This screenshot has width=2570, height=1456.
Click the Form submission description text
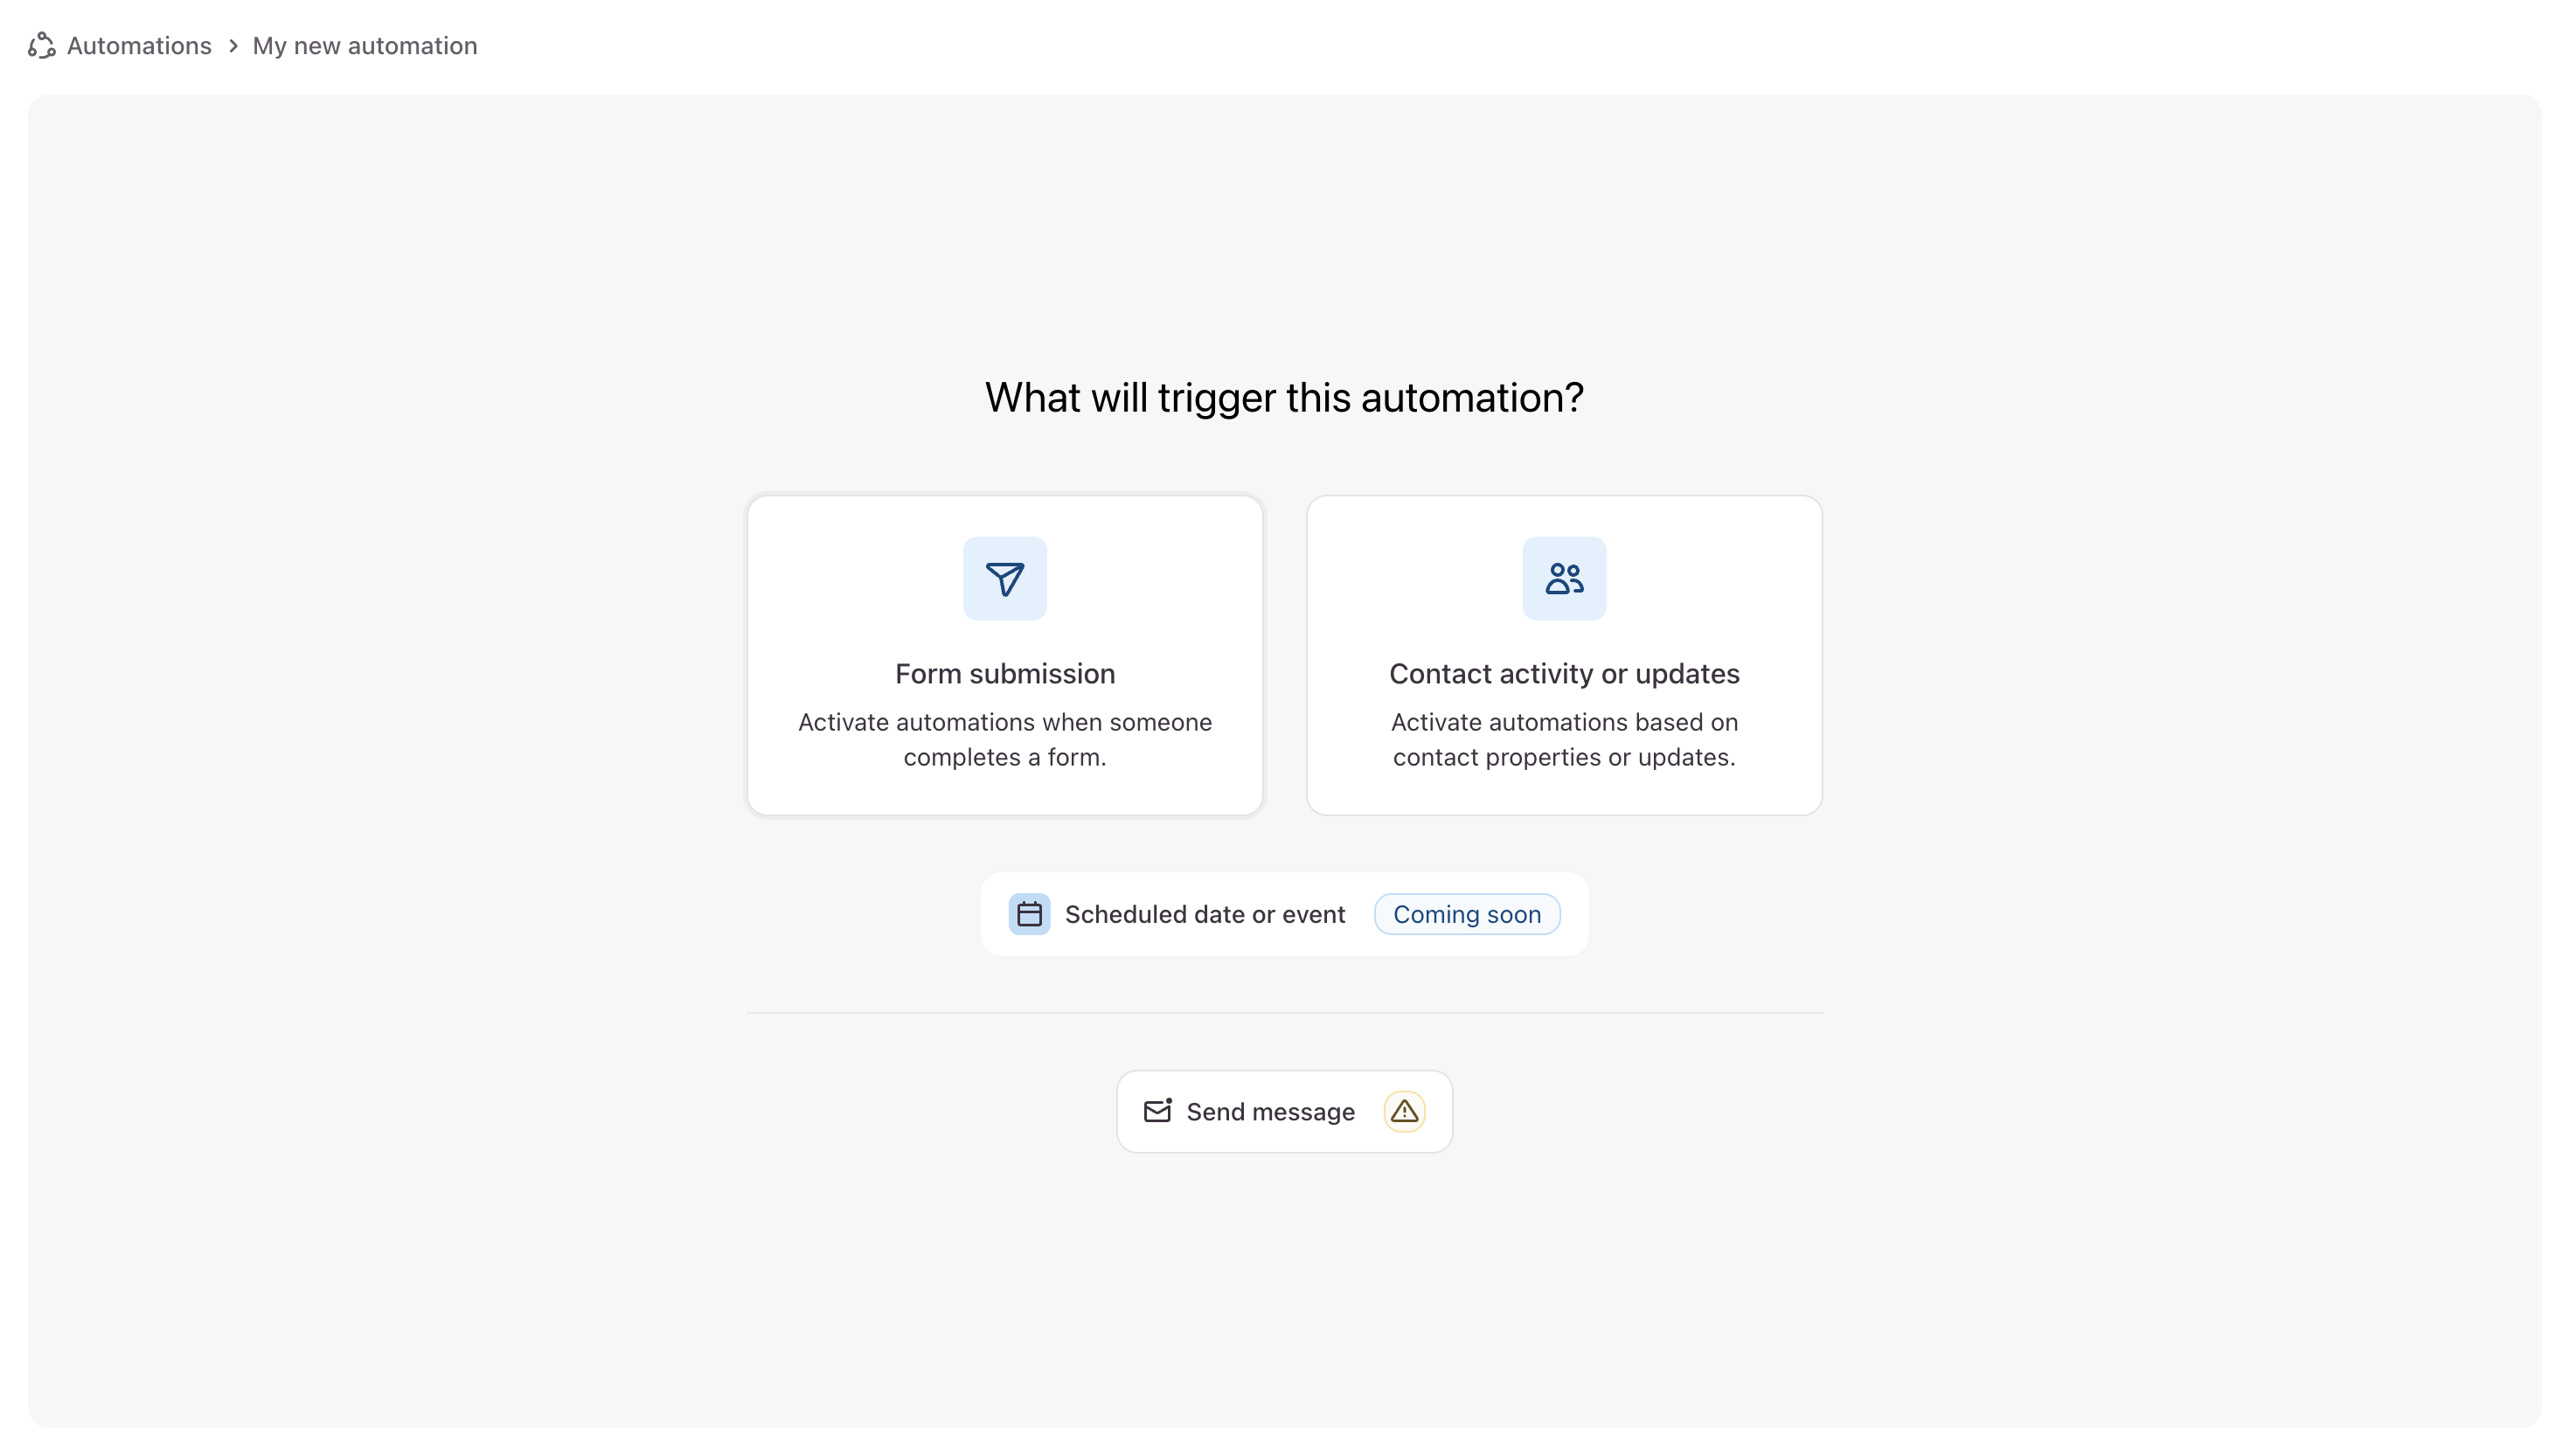point(1004,722)
